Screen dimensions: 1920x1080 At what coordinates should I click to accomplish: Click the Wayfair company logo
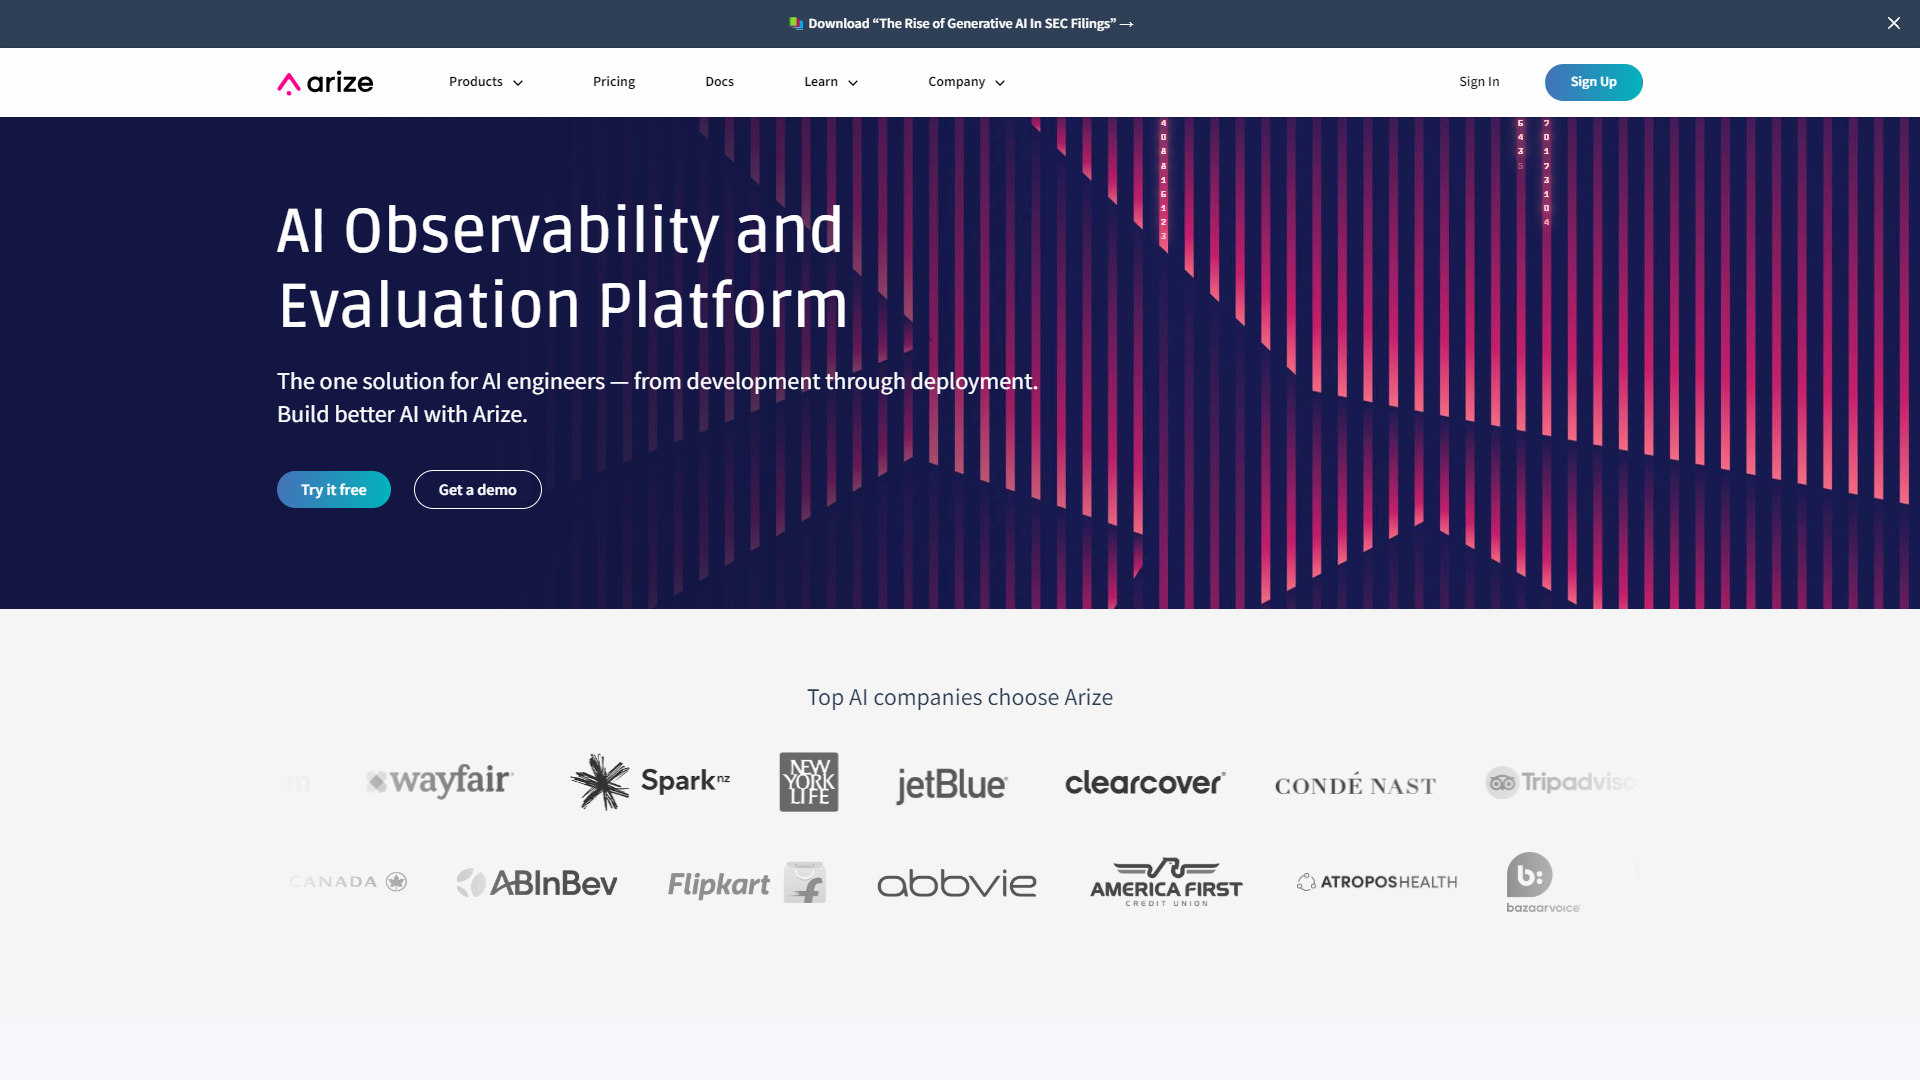[438, 781]
